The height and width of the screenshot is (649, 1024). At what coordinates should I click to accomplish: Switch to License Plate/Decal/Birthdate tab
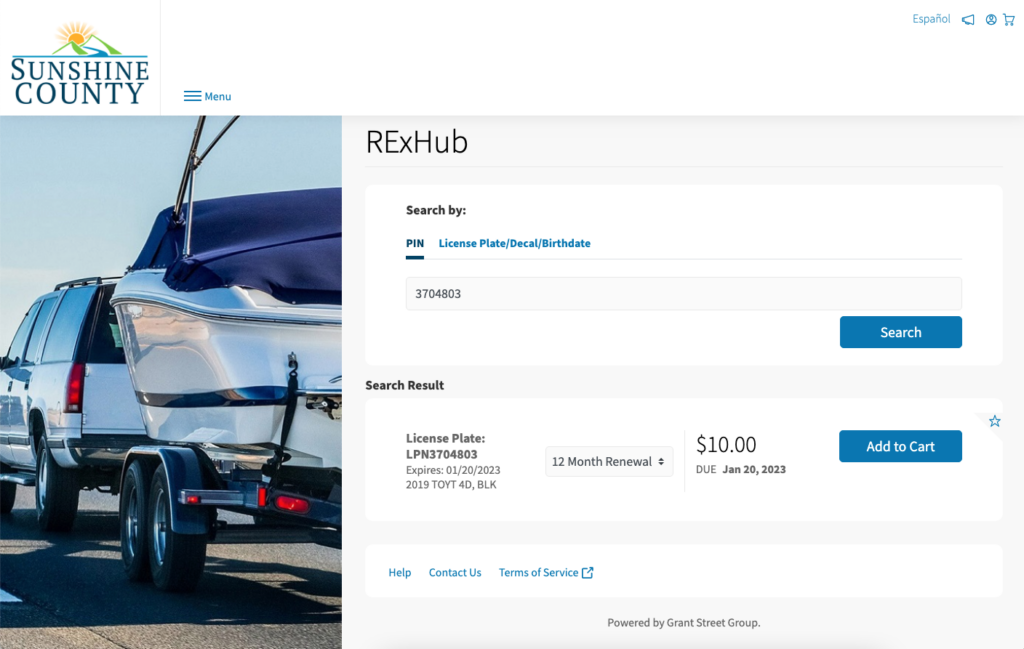(x=514, y=243)
